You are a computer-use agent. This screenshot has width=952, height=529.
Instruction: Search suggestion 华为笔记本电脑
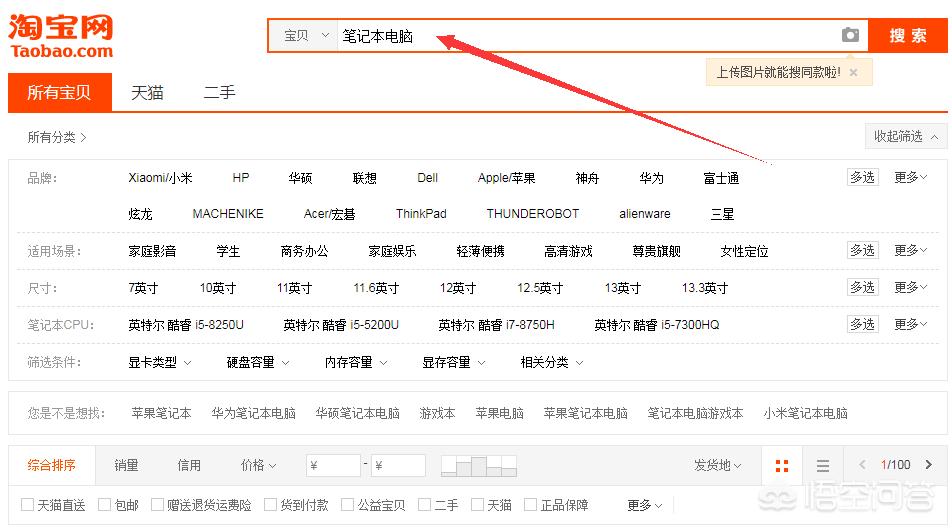click(254, 414)
